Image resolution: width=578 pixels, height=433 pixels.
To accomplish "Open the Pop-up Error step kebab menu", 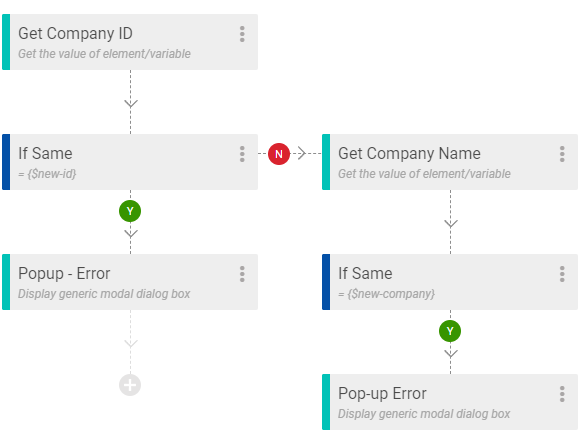I will point(562,394).
